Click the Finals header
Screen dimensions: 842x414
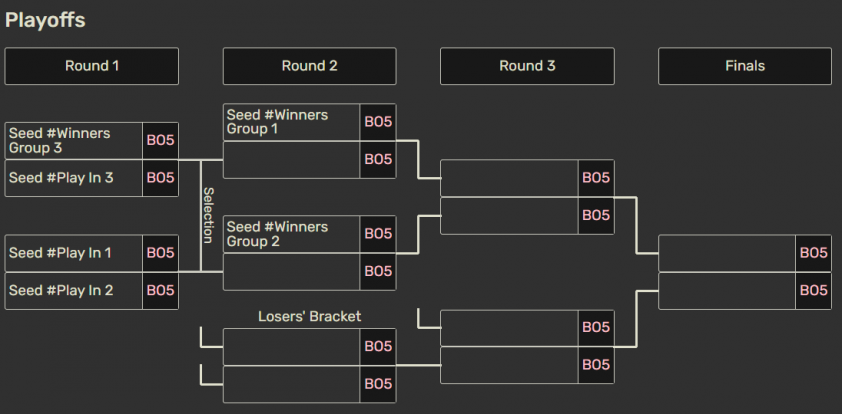coord(744,66)
